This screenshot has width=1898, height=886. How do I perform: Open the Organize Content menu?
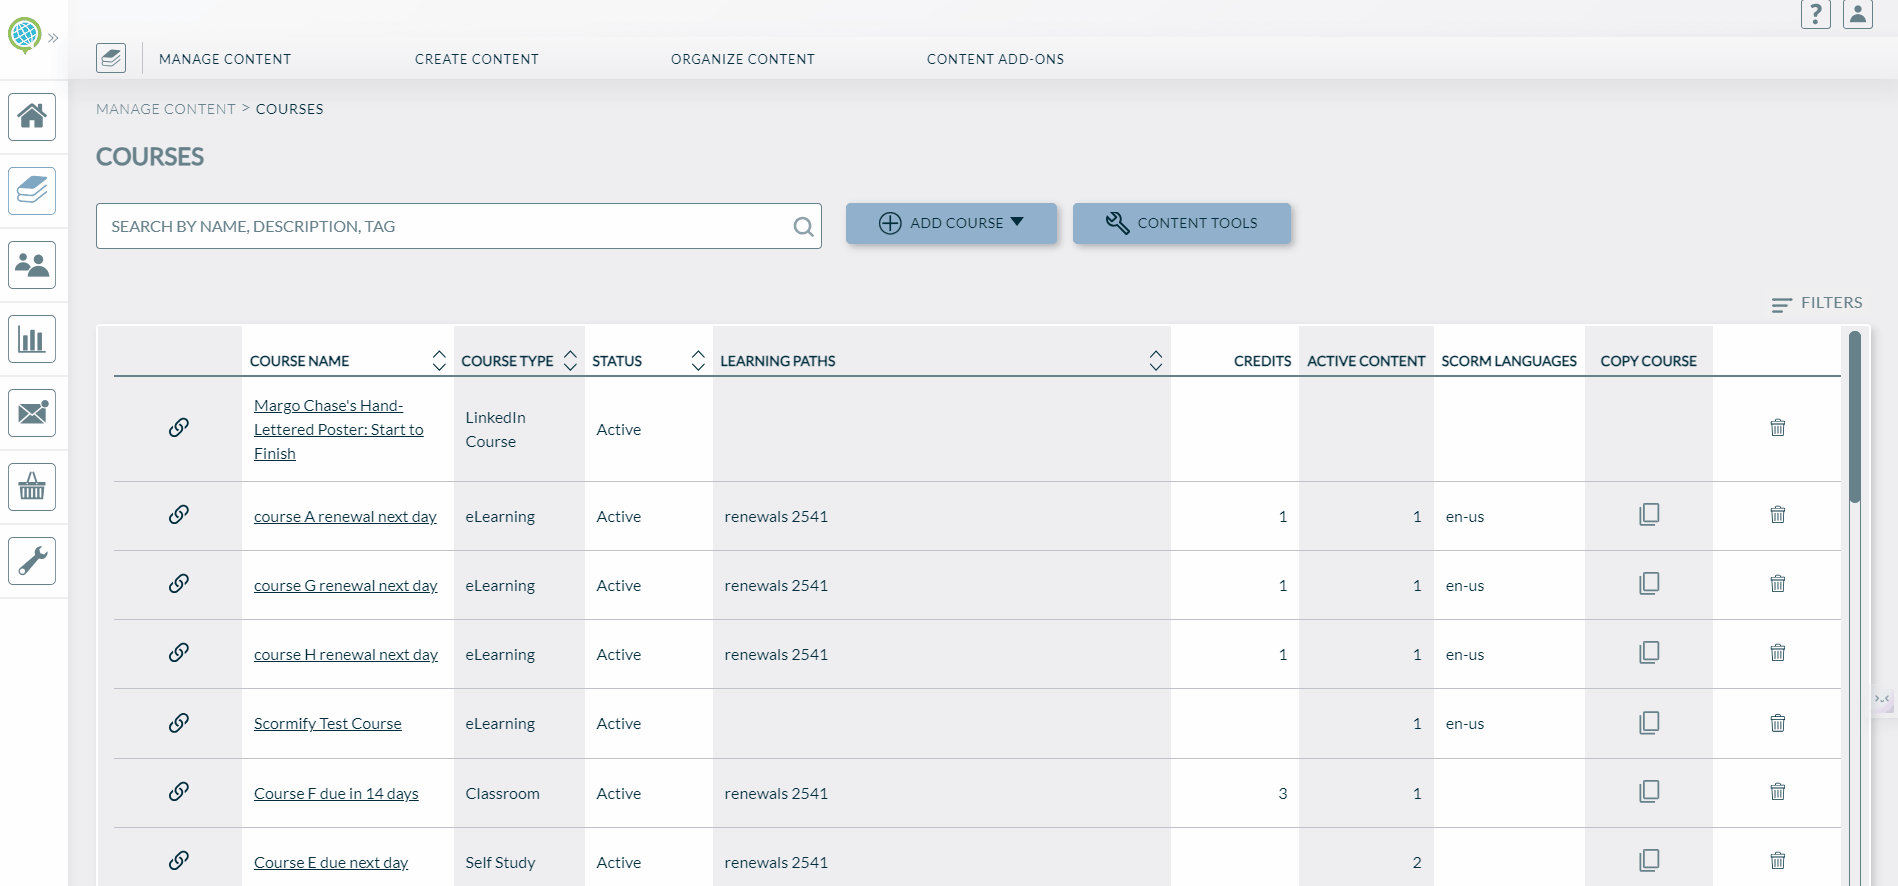point(743,59)
